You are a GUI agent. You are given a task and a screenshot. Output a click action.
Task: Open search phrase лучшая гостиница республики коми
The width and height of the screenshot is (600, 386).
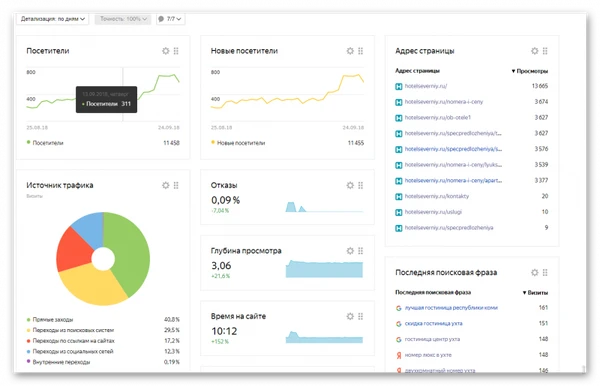(451, 308)
